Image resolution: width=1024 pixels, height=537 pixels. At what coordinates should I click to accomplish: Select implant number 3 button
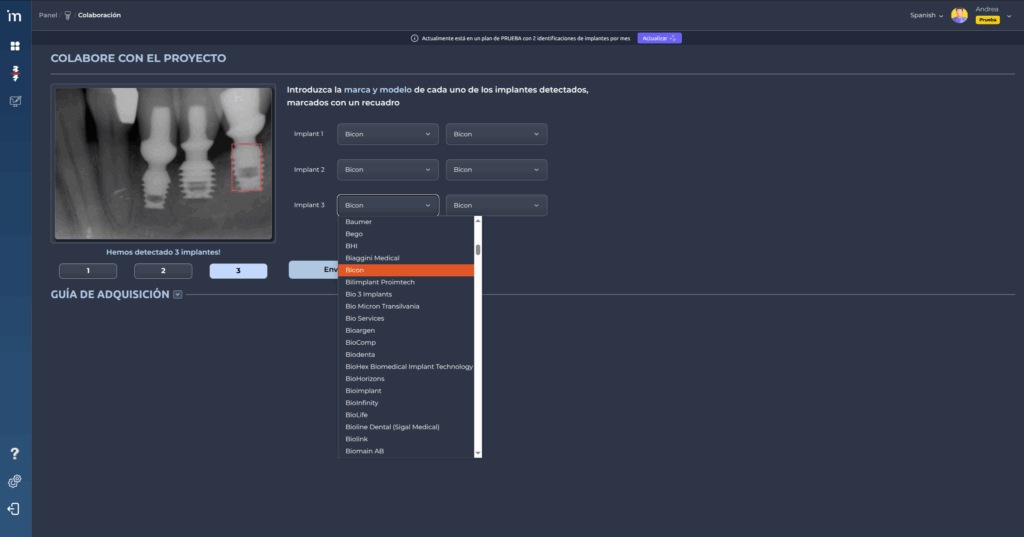click(x=238, y=271)
